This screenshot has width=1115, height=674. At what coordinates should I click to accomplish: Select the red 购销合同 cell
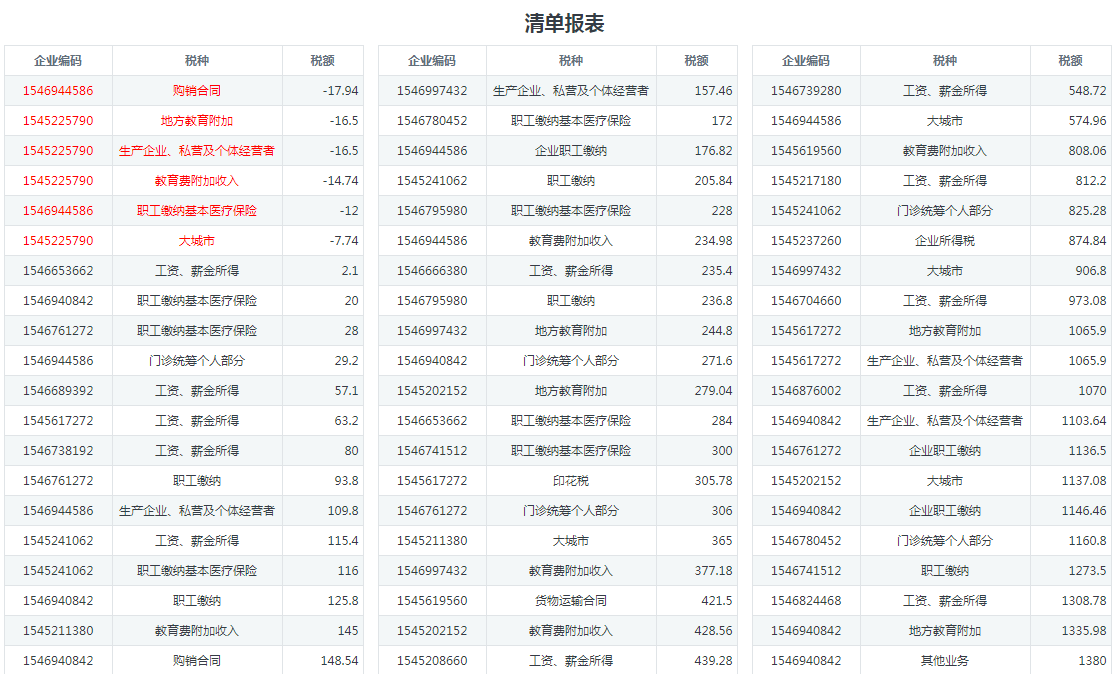(x=197, y=91)
